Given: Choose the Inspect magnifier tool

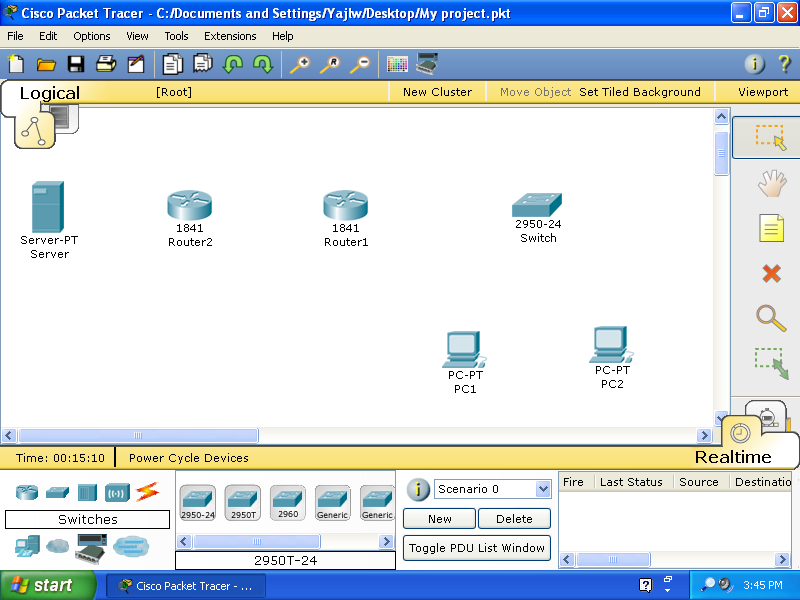Looking at the screenshot, I should point(771,318).
